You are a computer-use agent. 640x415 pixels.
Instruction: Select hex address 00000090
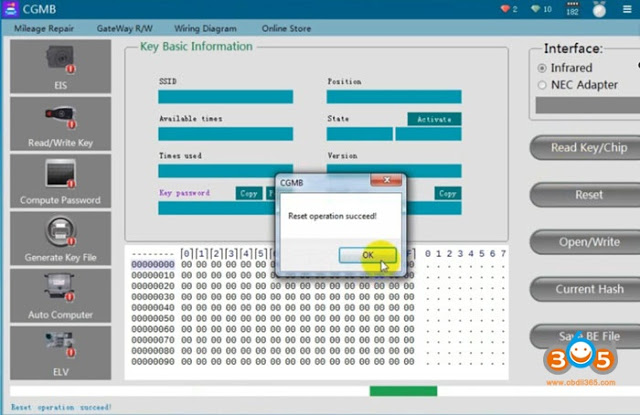click(x=153, y=362)
